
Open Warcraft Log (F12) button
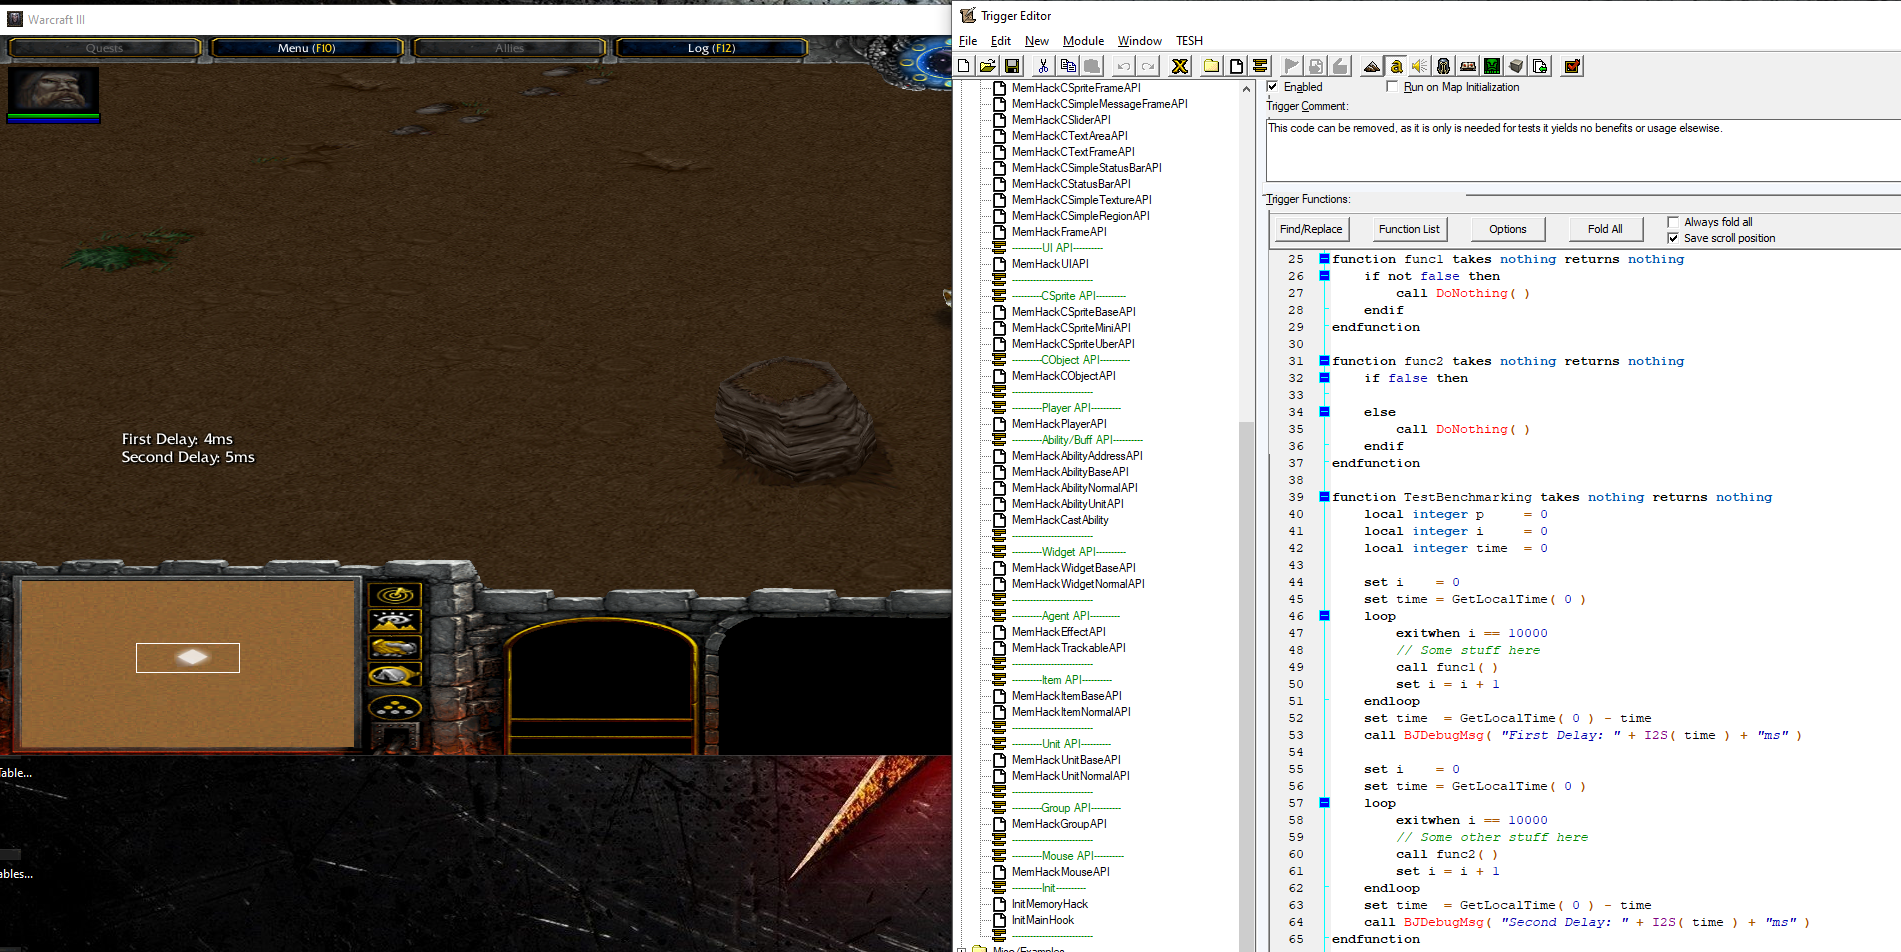711,48
